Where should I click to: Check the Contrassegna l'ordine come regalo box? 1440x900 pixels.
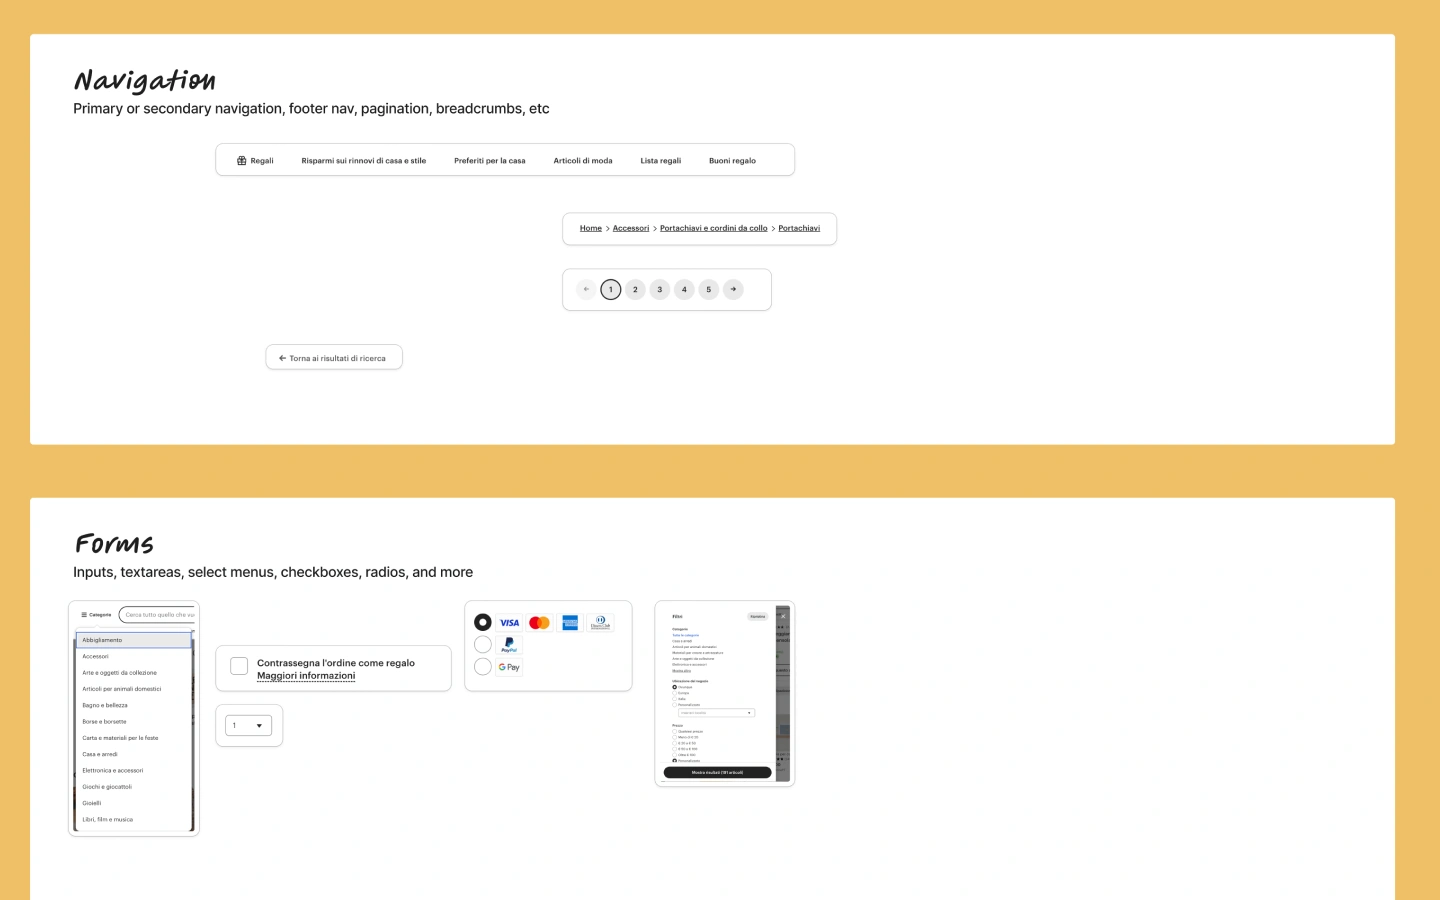coord(239,666)
